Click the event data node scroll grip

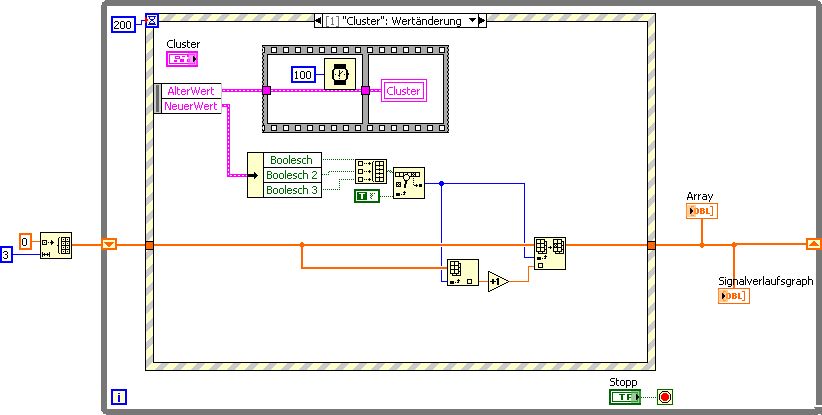tap(158, 98)
